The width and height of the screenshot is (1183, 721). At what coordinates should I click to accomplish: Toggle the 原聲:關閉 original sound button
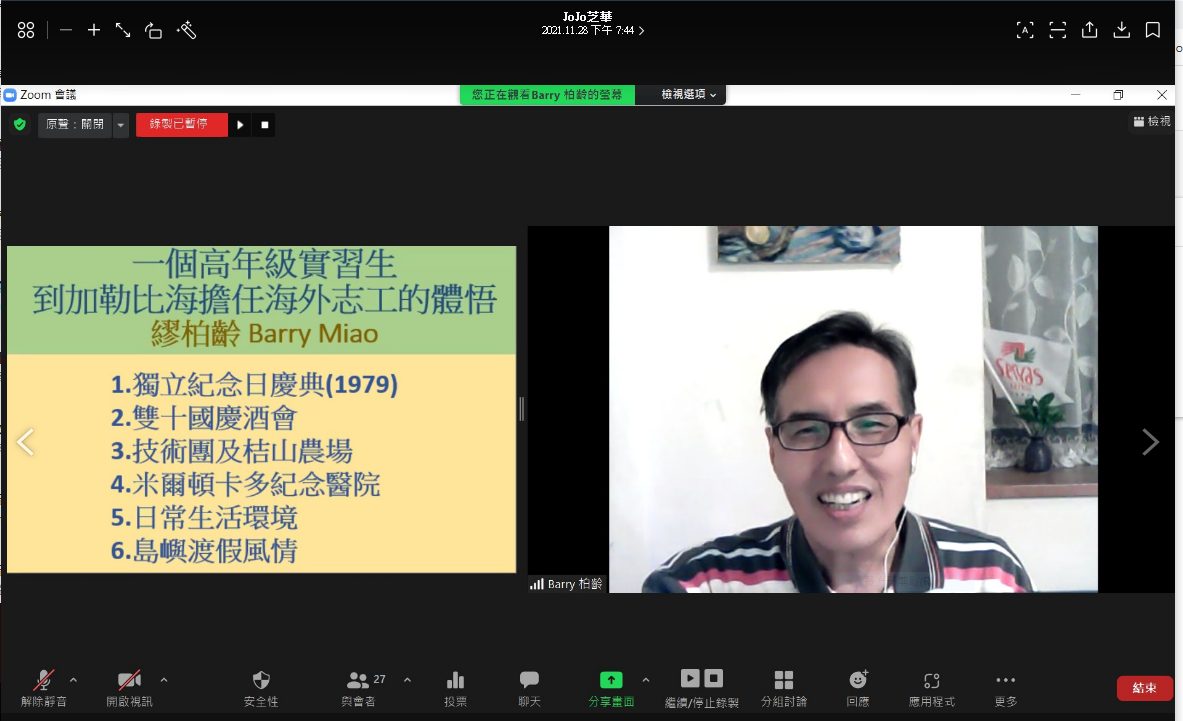[75, 124]
